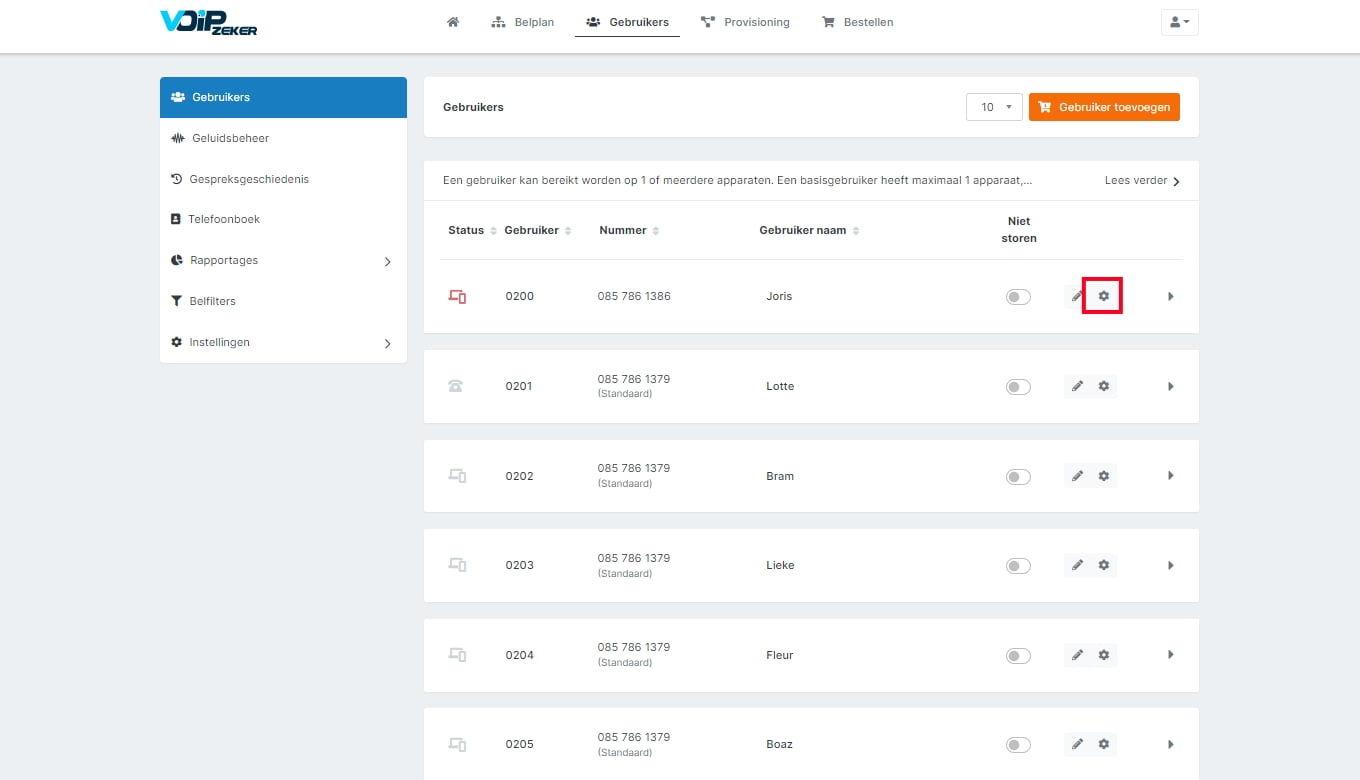The width and height of the screenshot is (1360, 780).
Task: Open settings gear for Boaz
Action: [1104, 744]
